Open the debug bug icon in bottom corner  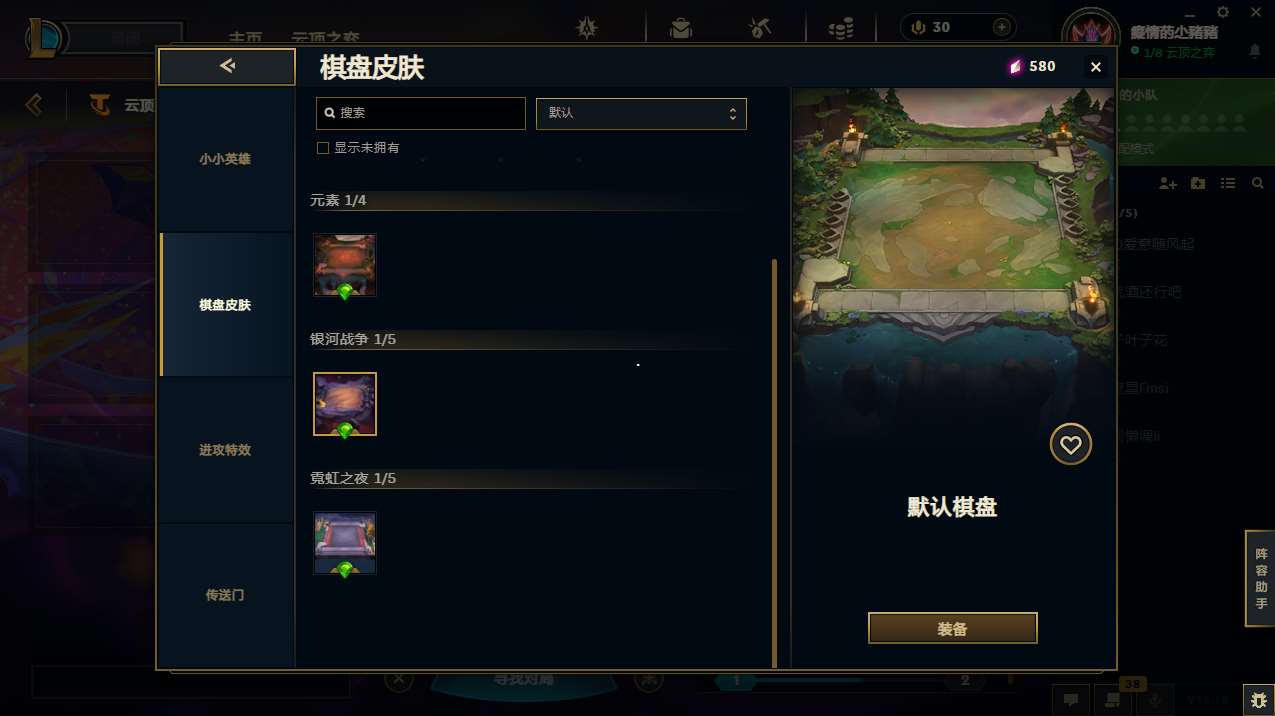point(1257,698)
